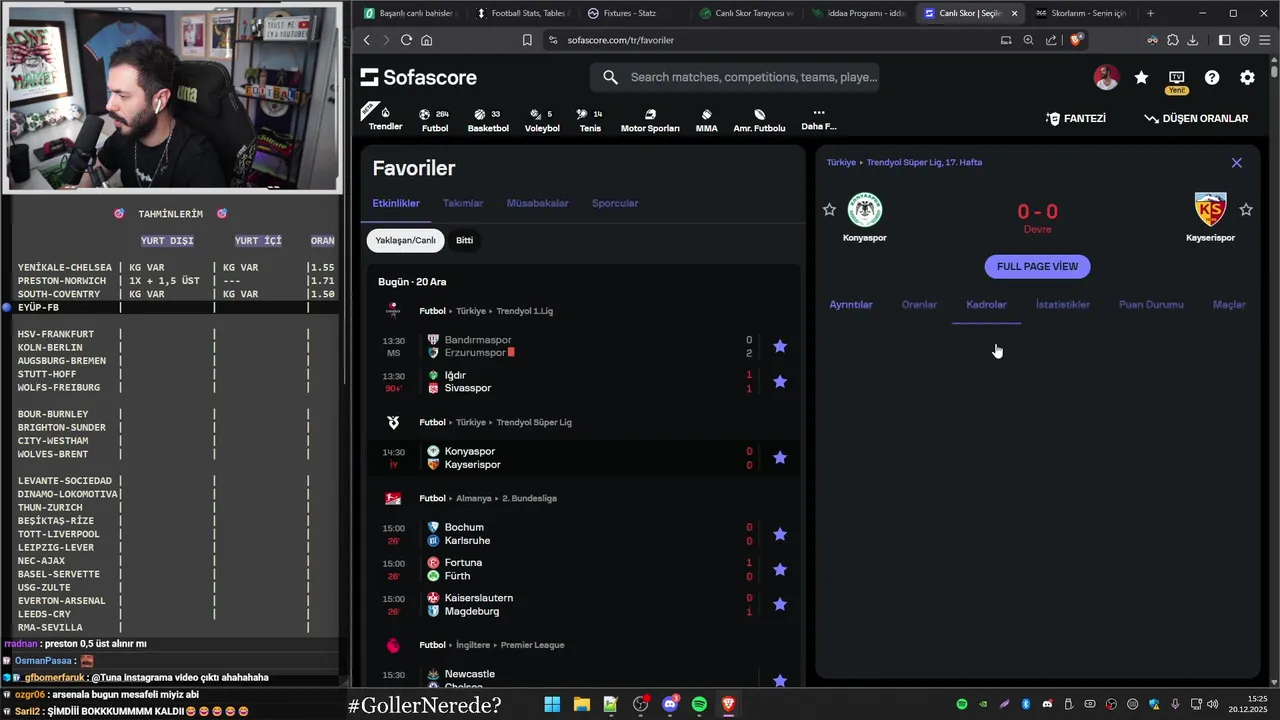The width and height of the screenshot is (1280, 720).
Task: Toggle favorite star beside Konyaspor crest
Action: [x=829, y=209]
